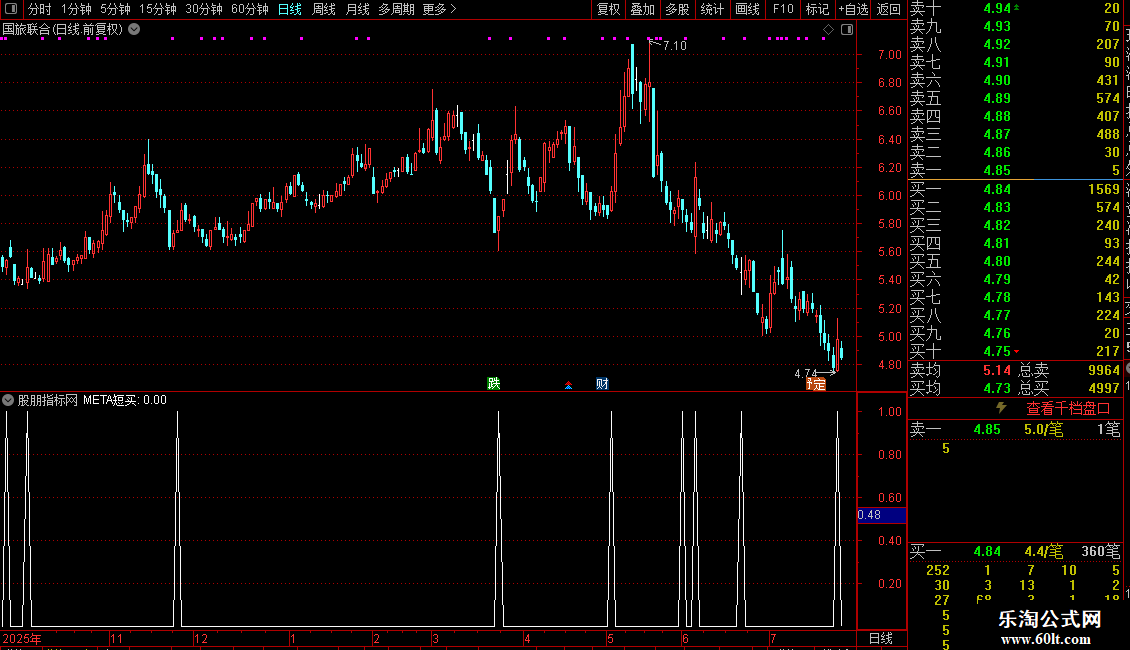
Task: Open the 复权 menu
Action: (x=608, y=9)
